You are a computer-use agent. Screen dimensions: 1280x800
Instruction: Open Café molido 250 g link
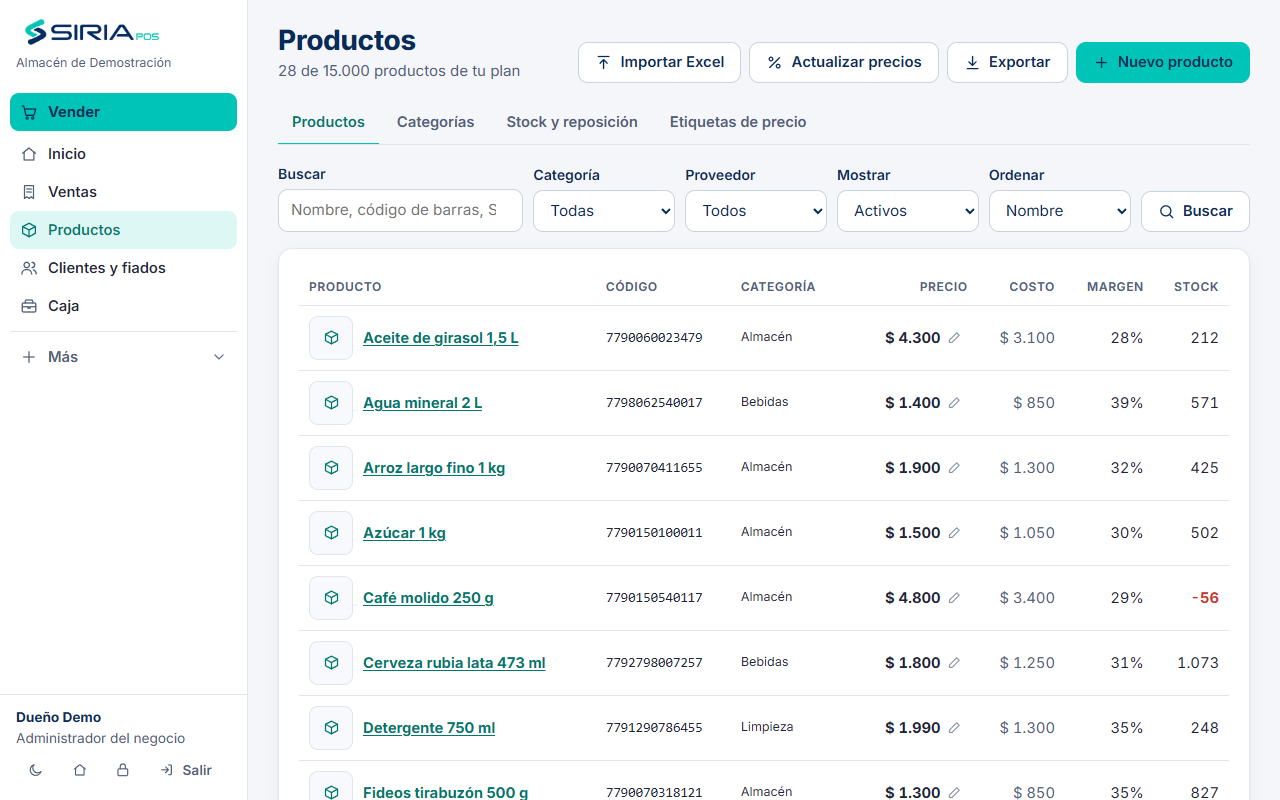pos(428,598)
